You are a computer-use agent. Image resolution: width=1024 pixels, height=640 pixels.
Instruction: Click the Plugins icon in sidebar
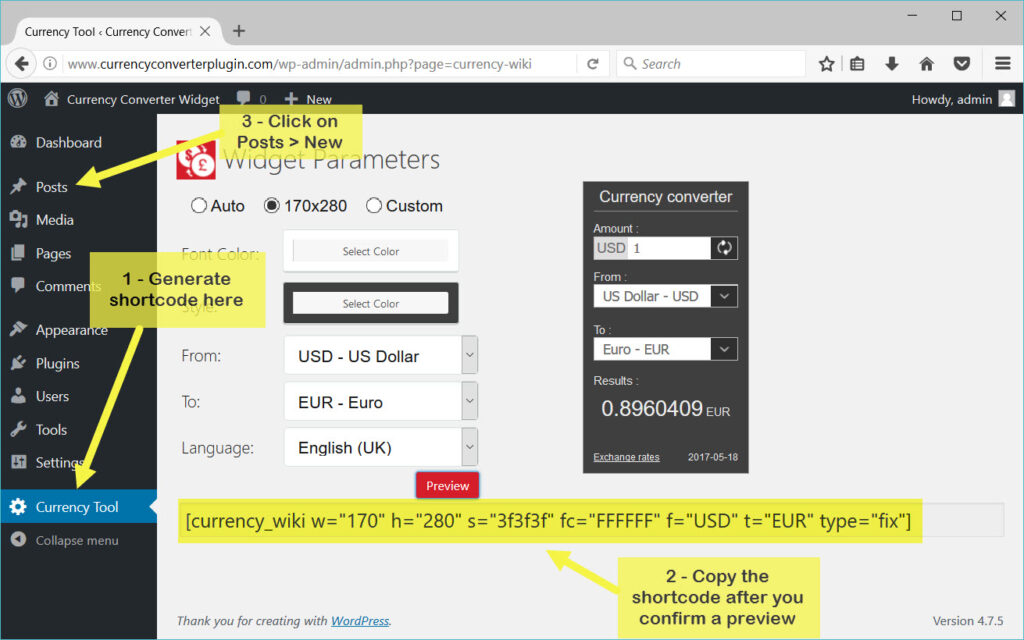point(18,363)
